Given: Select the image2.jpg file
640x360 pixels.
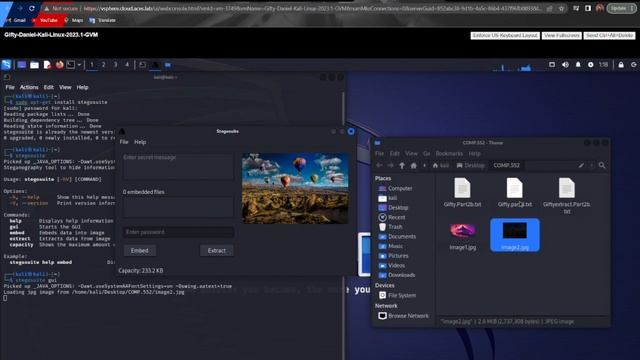Looking at the screenshot, I should pos(515,235).
